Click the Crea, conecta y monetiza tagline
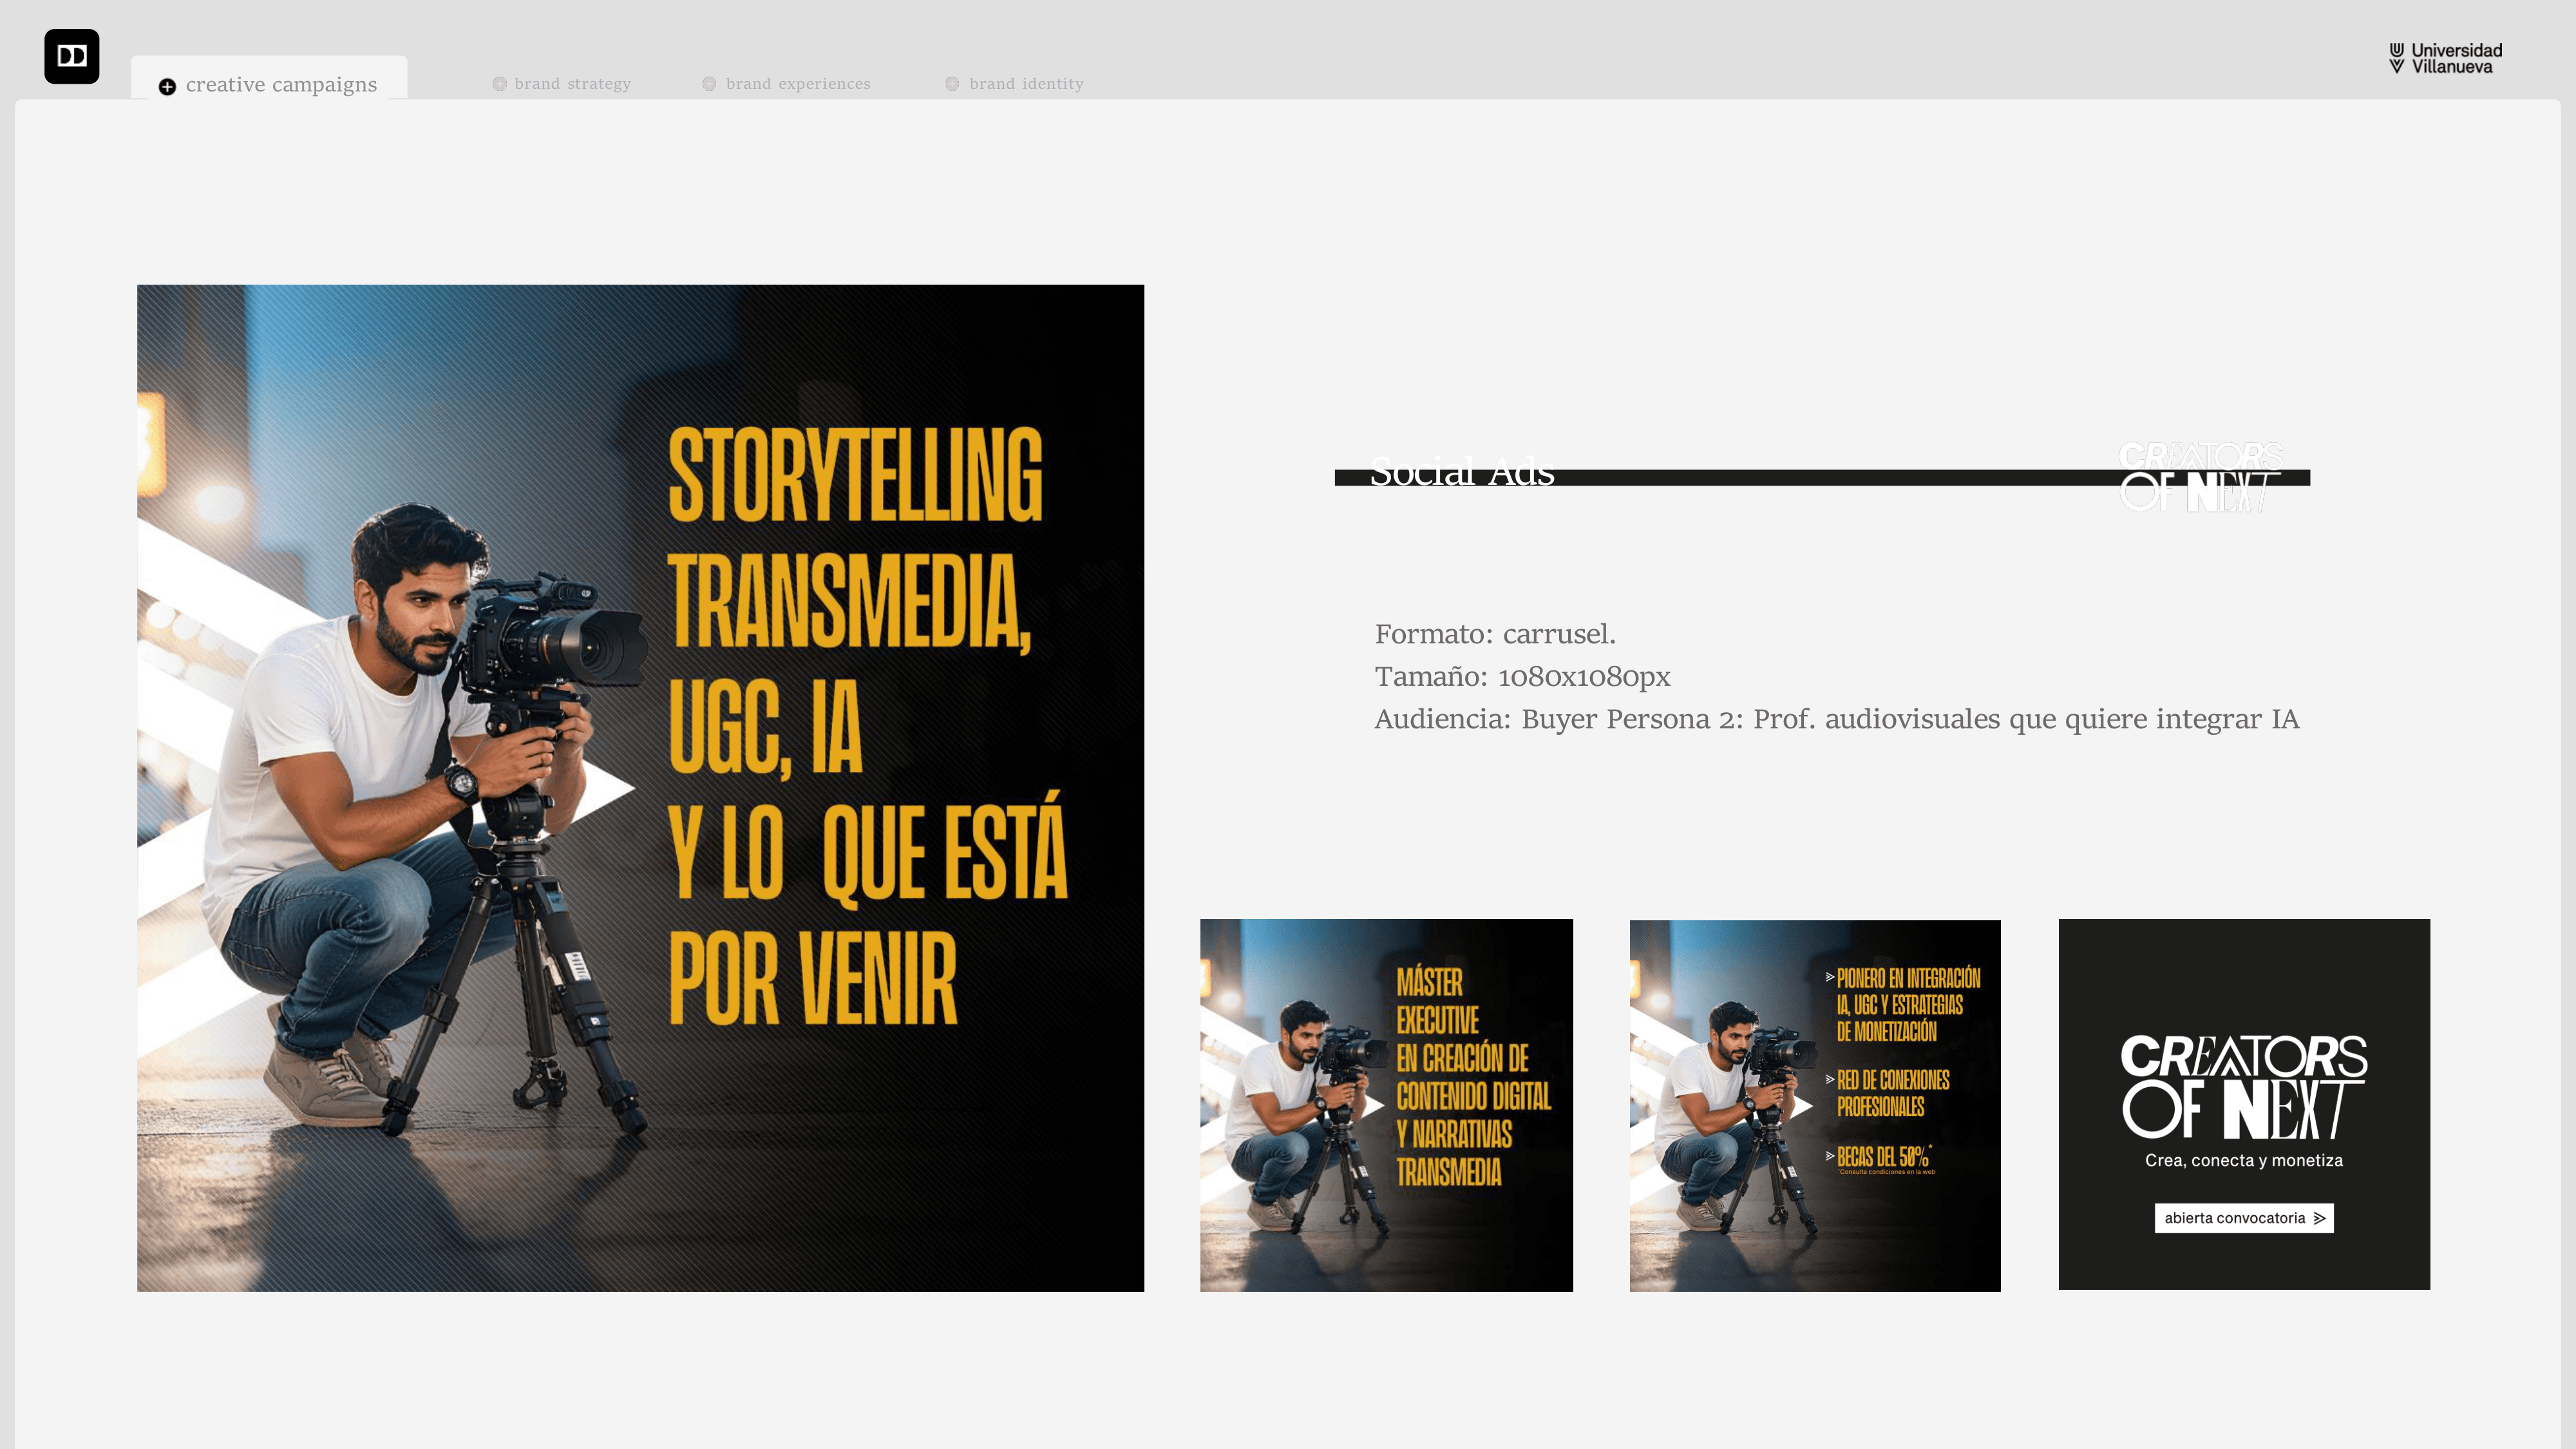The width and height of the screenshot is (2576, 1449). pos(2243,1160)
